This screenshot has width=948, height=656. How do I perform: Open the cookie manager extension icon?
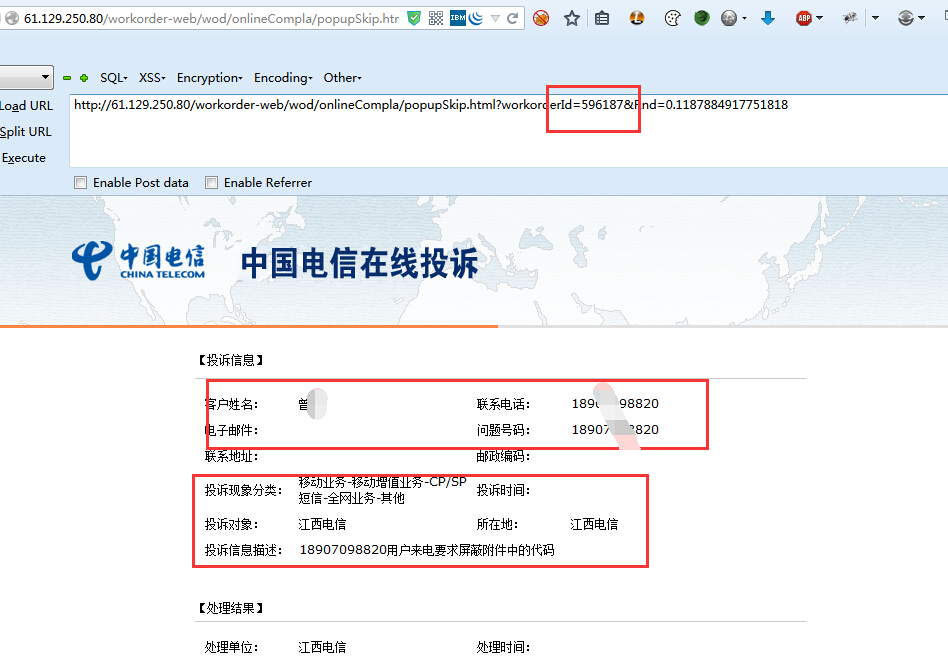click(x=672, y=19)
